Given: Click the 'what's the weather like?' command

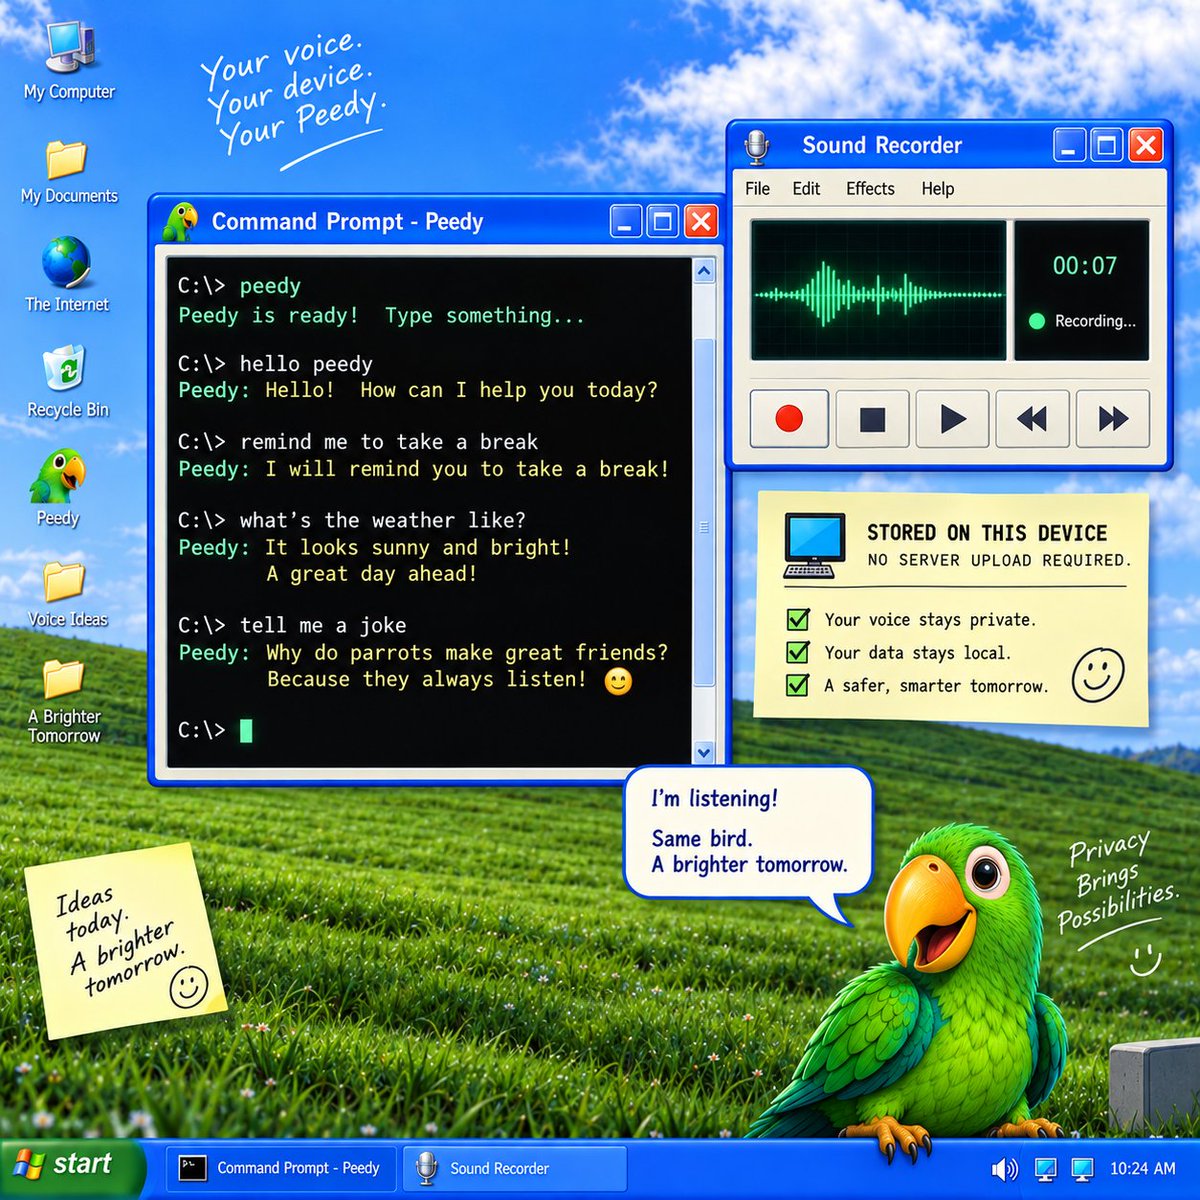Looking at the screenshot, I should 382,520.
